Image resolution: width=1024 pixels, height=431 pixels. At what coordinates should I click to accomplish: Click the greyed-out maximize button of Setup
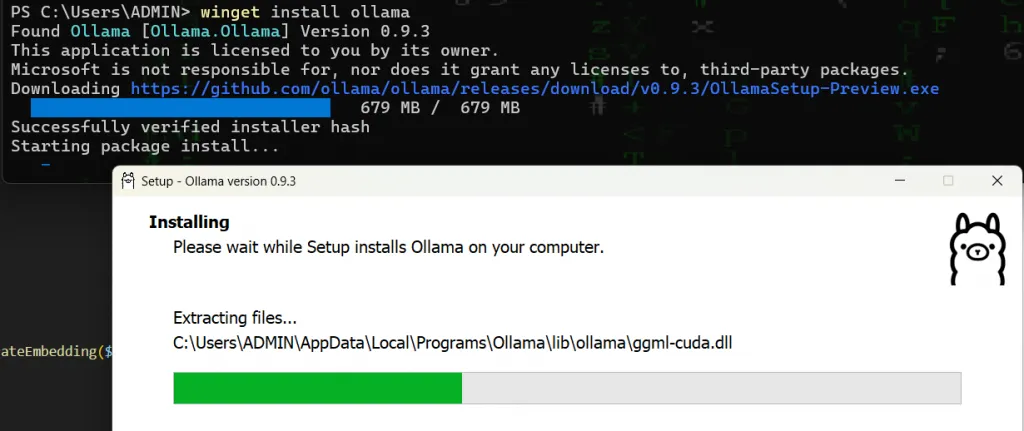point(948,181)
